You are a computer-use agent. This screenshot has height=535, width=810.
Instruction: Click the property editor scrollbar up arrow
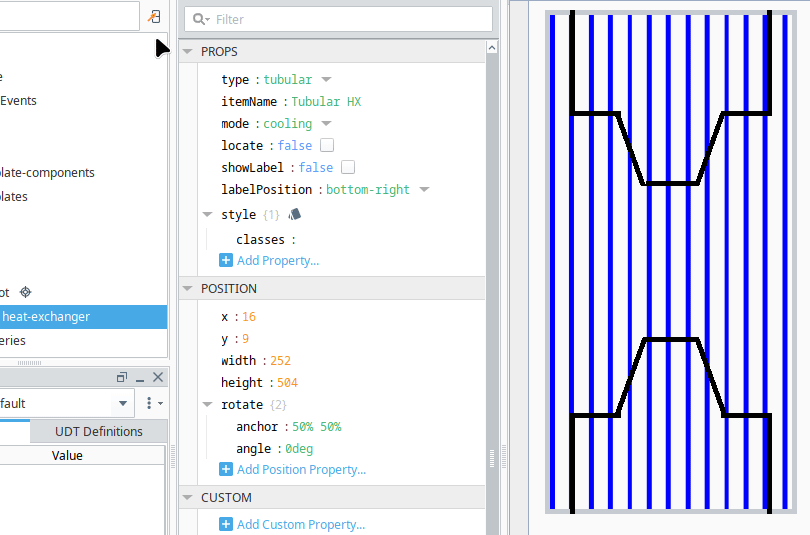(492, 48)
